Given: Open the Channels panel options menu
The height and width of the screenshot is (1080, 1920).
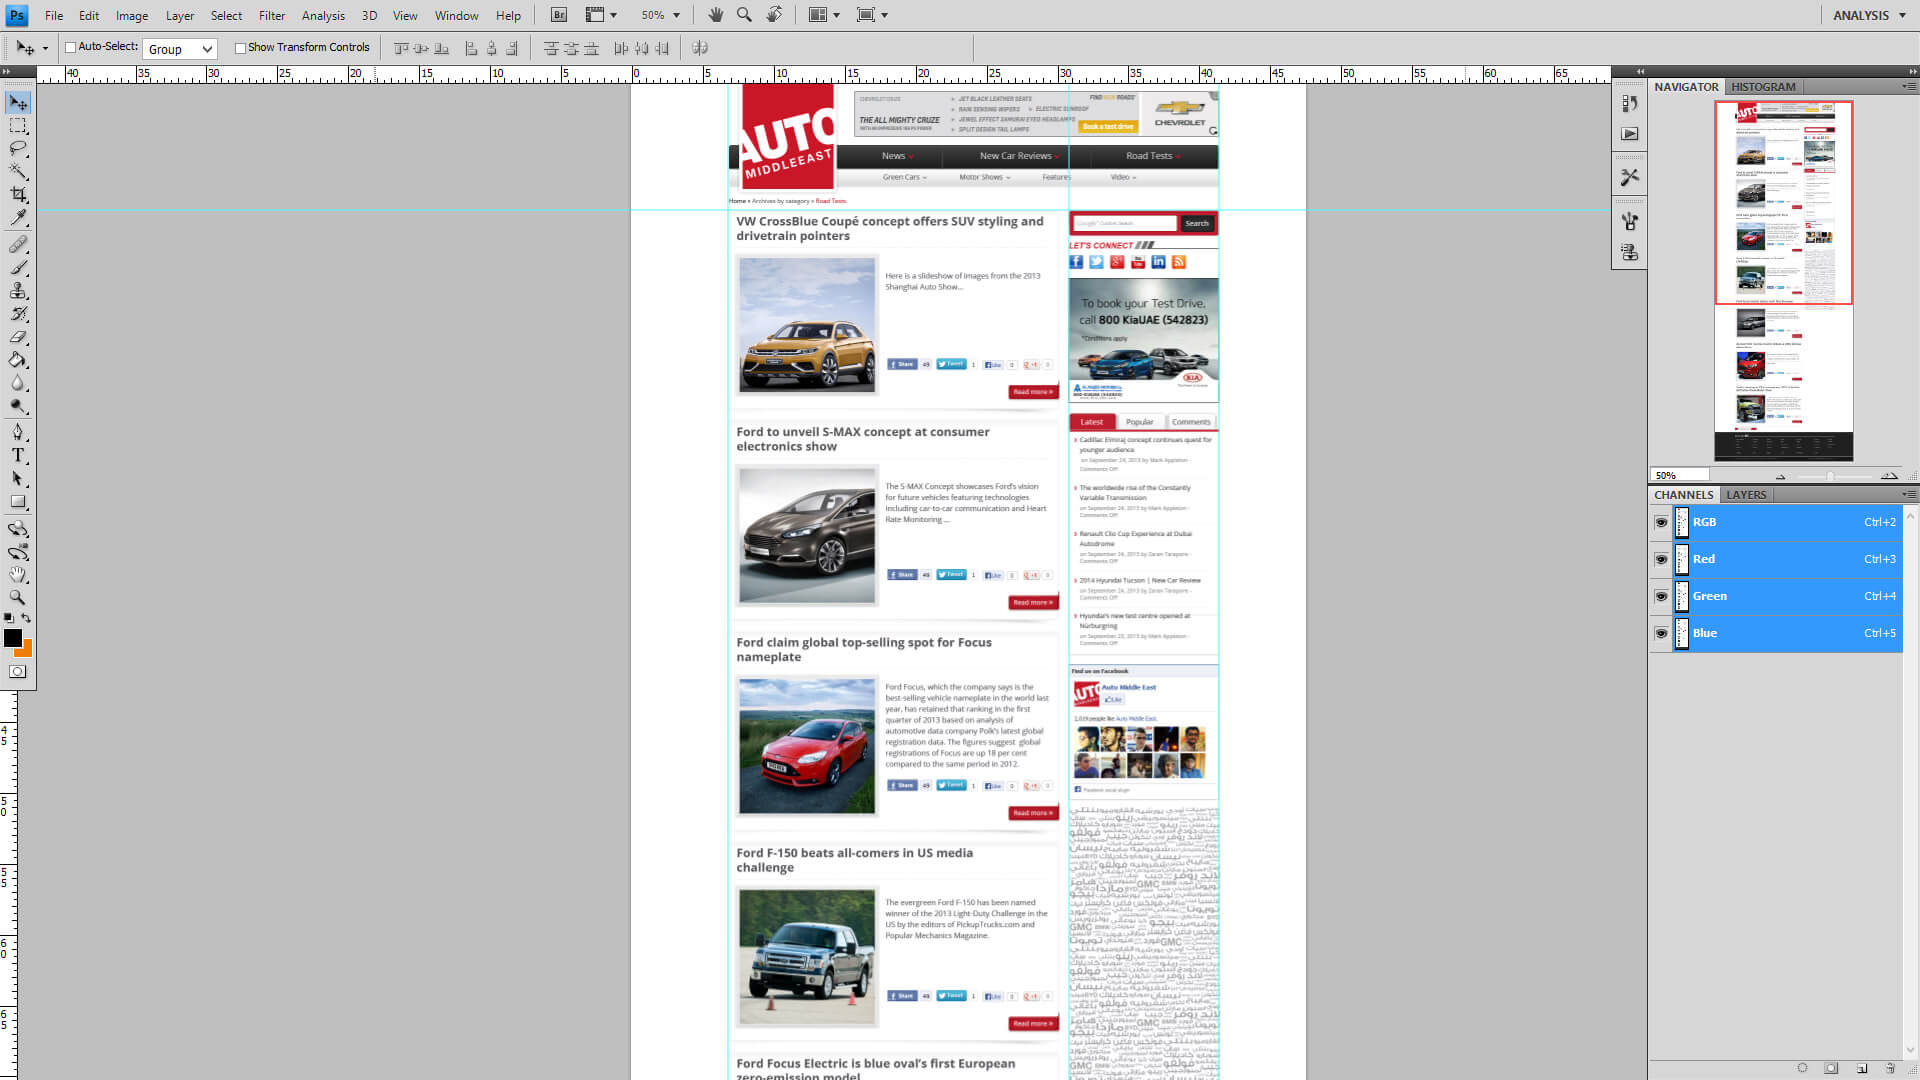Looking at the screenshot, I should [x=1909, y=494].
